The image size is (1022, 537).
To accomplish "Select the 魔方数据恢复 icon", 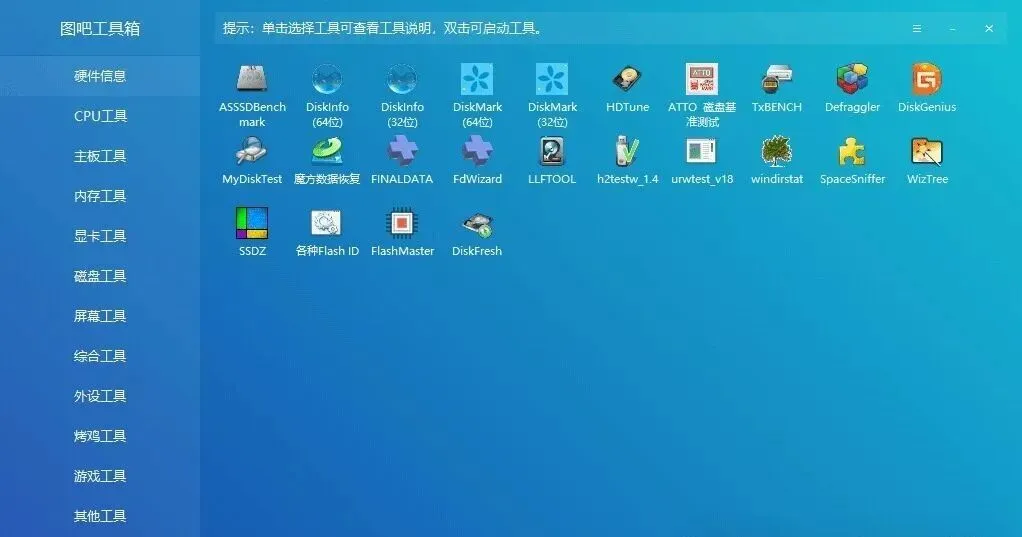I will click(x=327, y=151).
